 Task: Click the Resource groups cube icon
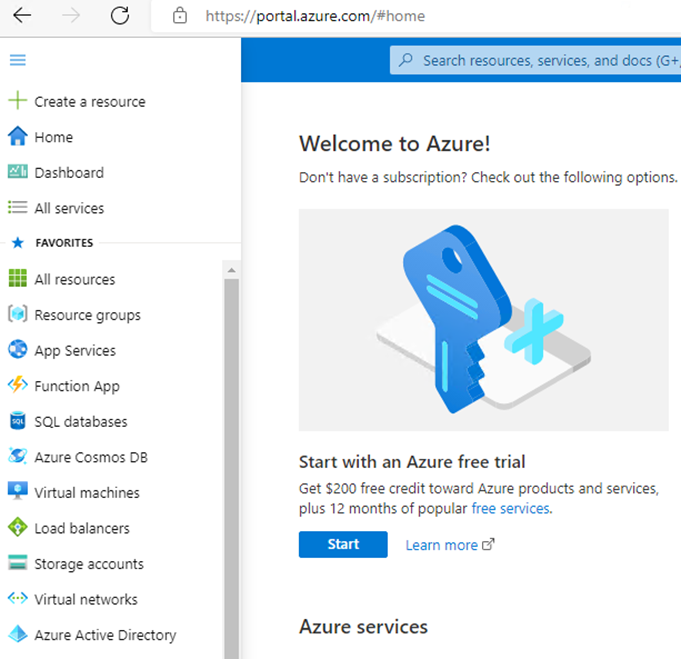tap(17, 315)
